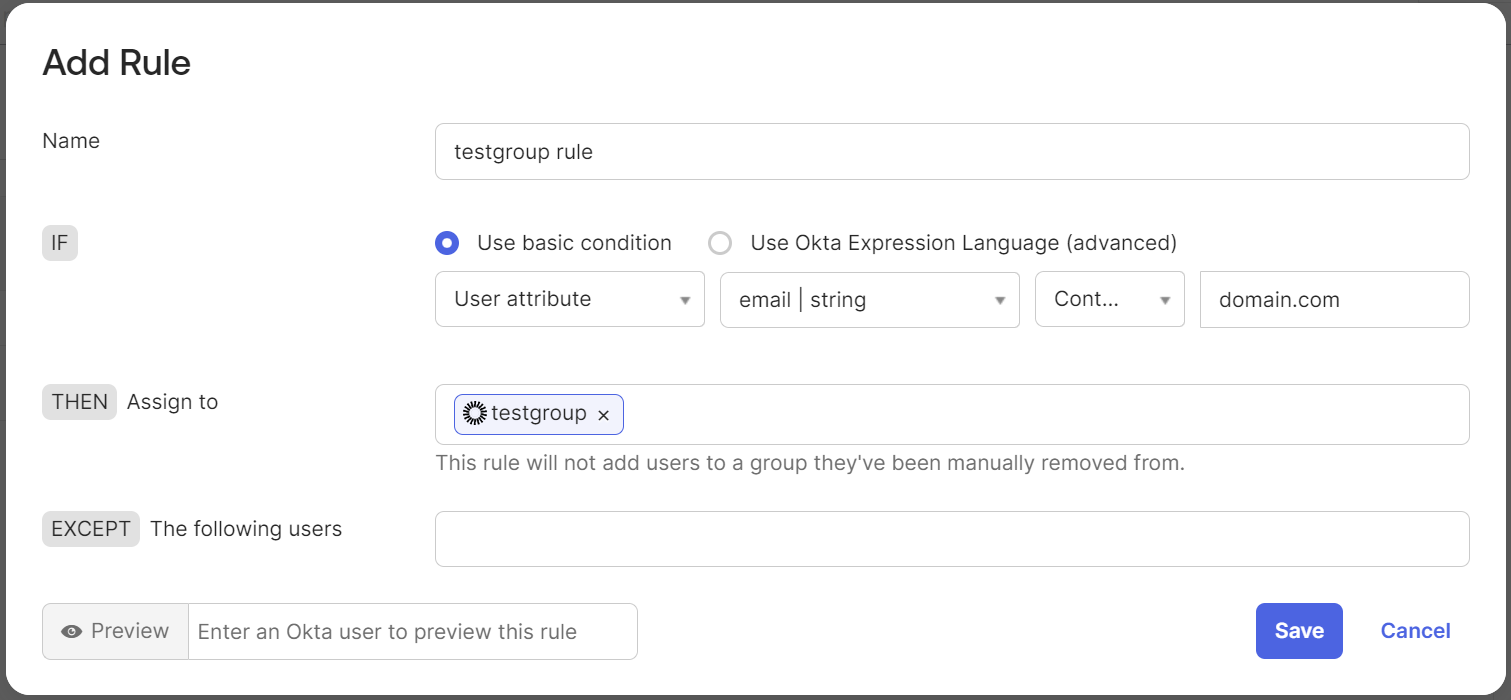
Task: Click the THEN badge label
Action: (x=80, y=402)
